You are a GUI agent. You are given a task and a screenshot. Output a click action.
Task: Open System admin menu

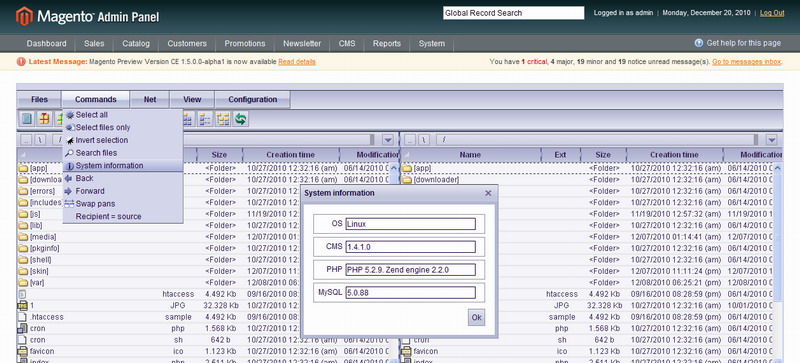coord(432,43)
